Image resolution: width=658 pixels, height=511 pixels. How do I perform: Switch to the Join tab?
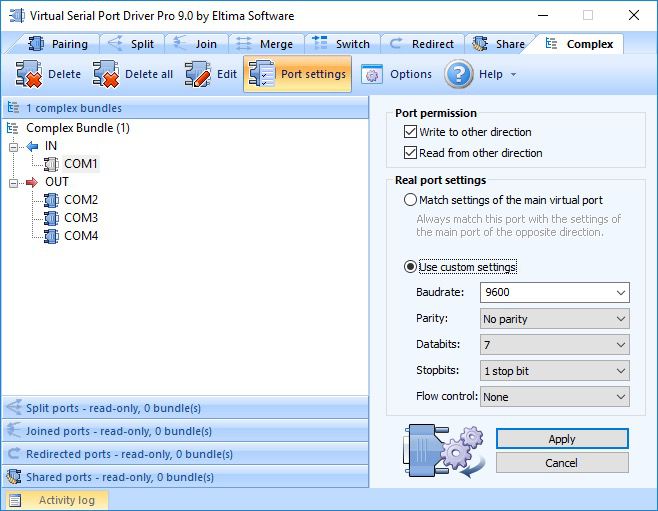tap(196, 44)
